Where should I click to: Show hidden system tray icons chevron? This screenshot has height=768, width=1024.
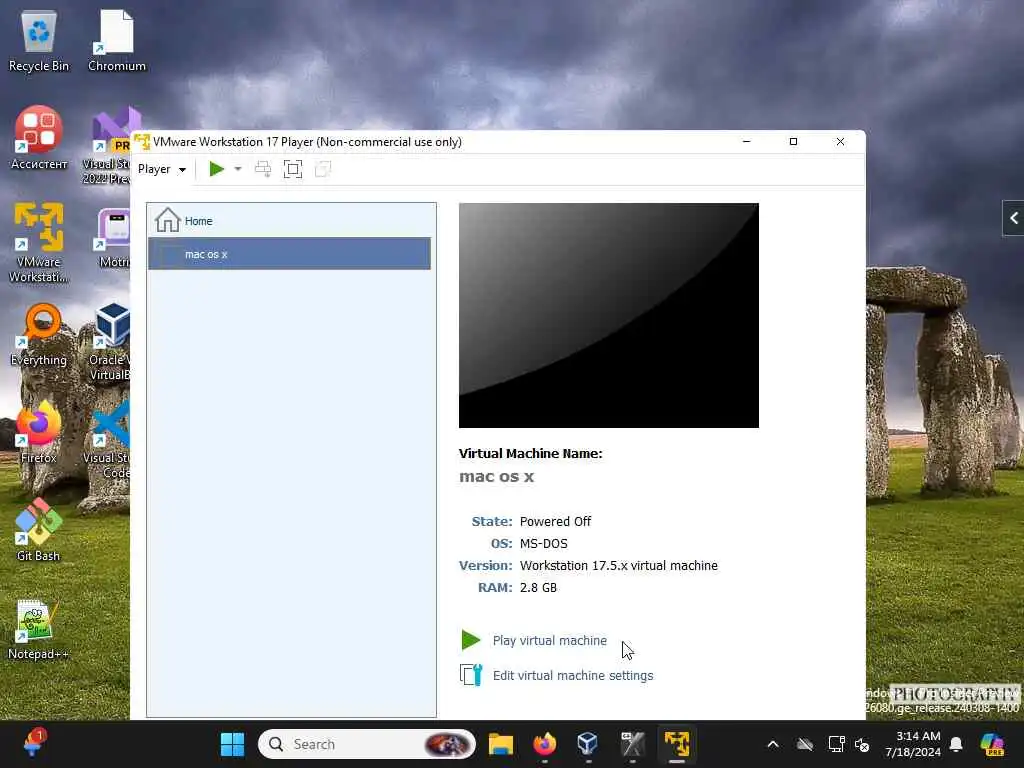pyautogui.click(x=773, y=744)
